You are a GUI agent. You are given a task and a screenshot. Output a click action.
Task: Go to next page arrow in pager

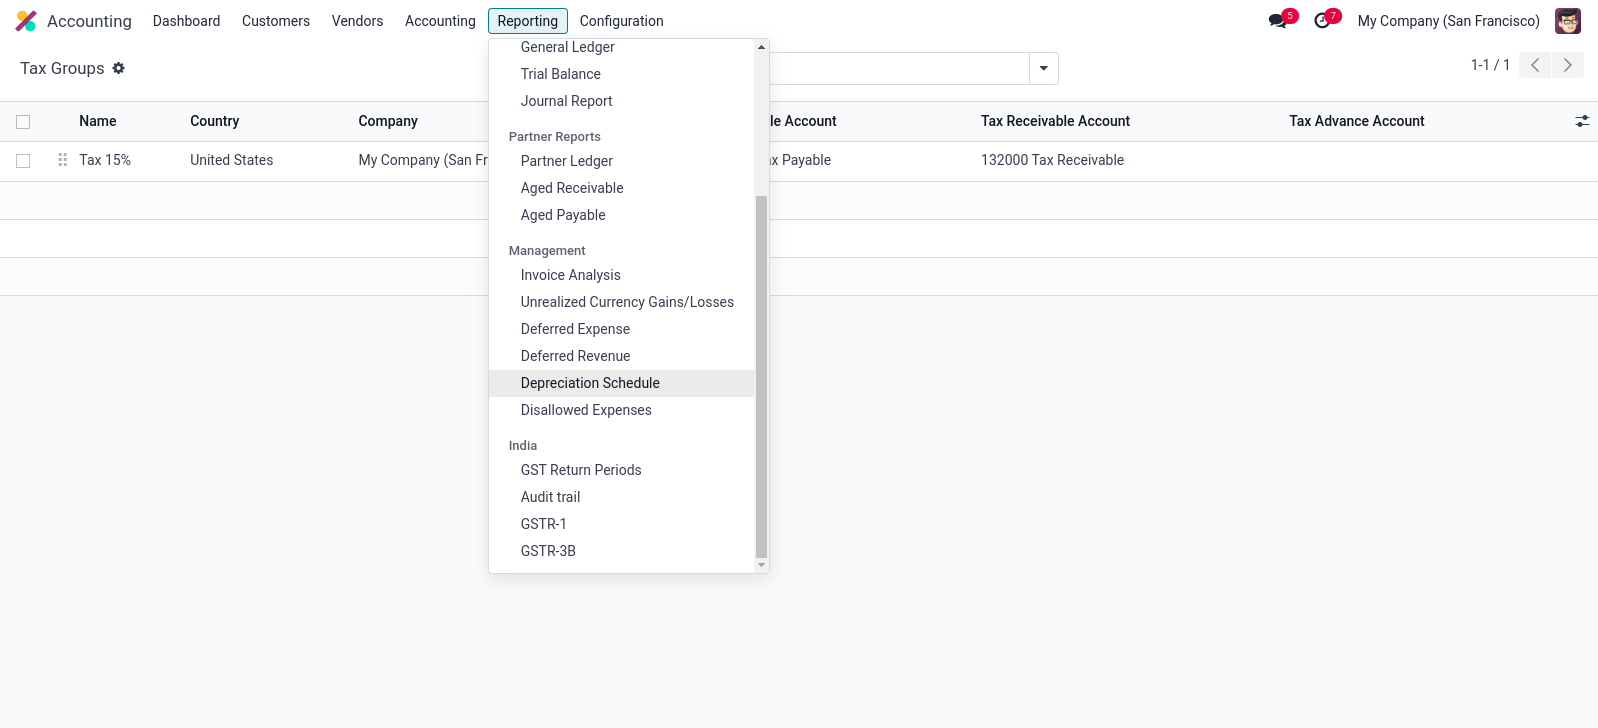coord(1567,65)
